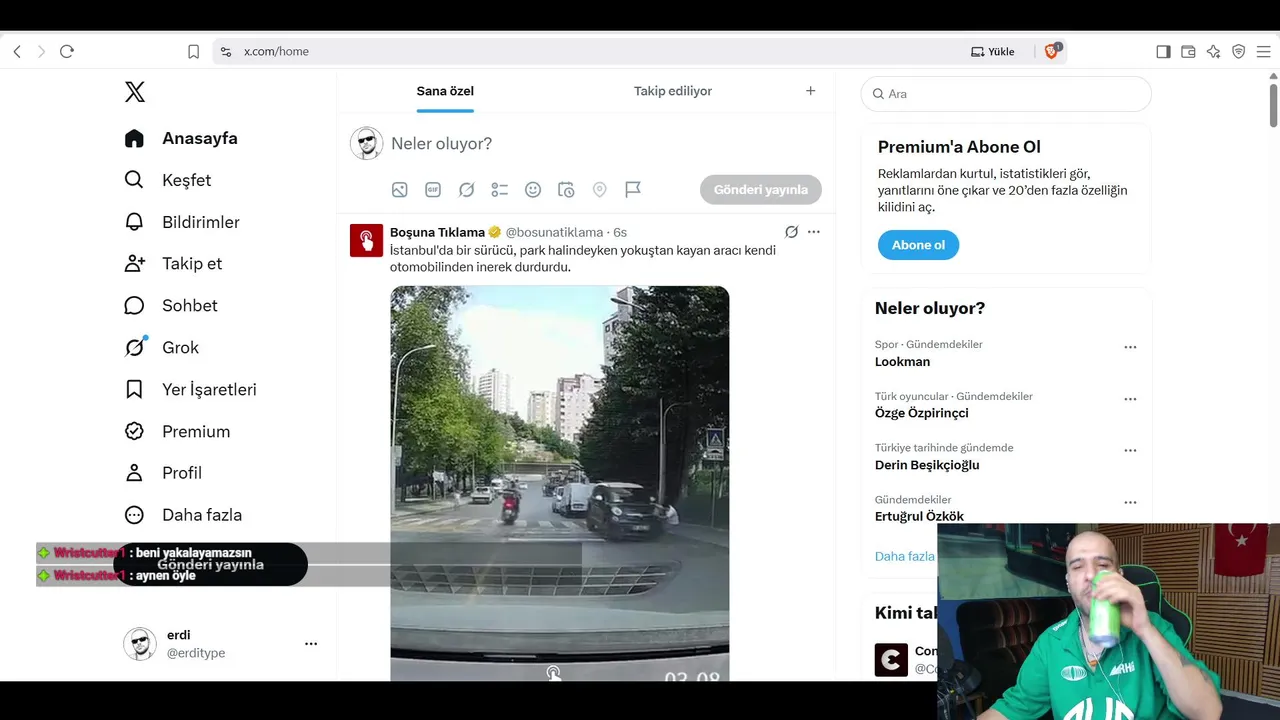Click the flag icon in the composer toolbar
The image size is (1280, 720).
(633, 190)
